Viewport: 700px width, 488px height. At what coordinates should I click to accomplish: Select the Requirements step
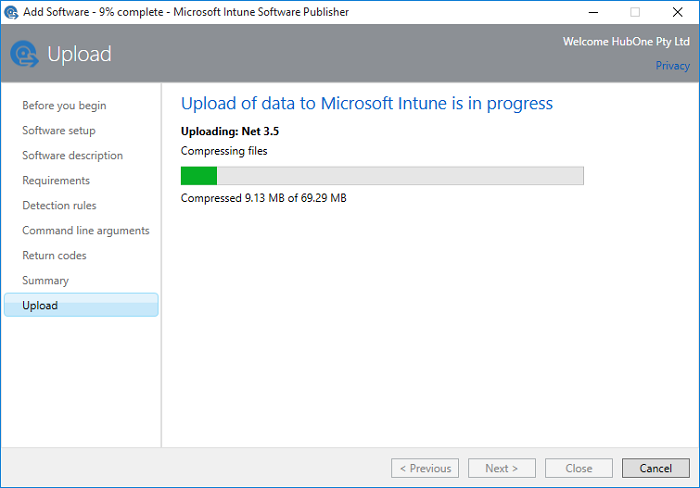56,180
